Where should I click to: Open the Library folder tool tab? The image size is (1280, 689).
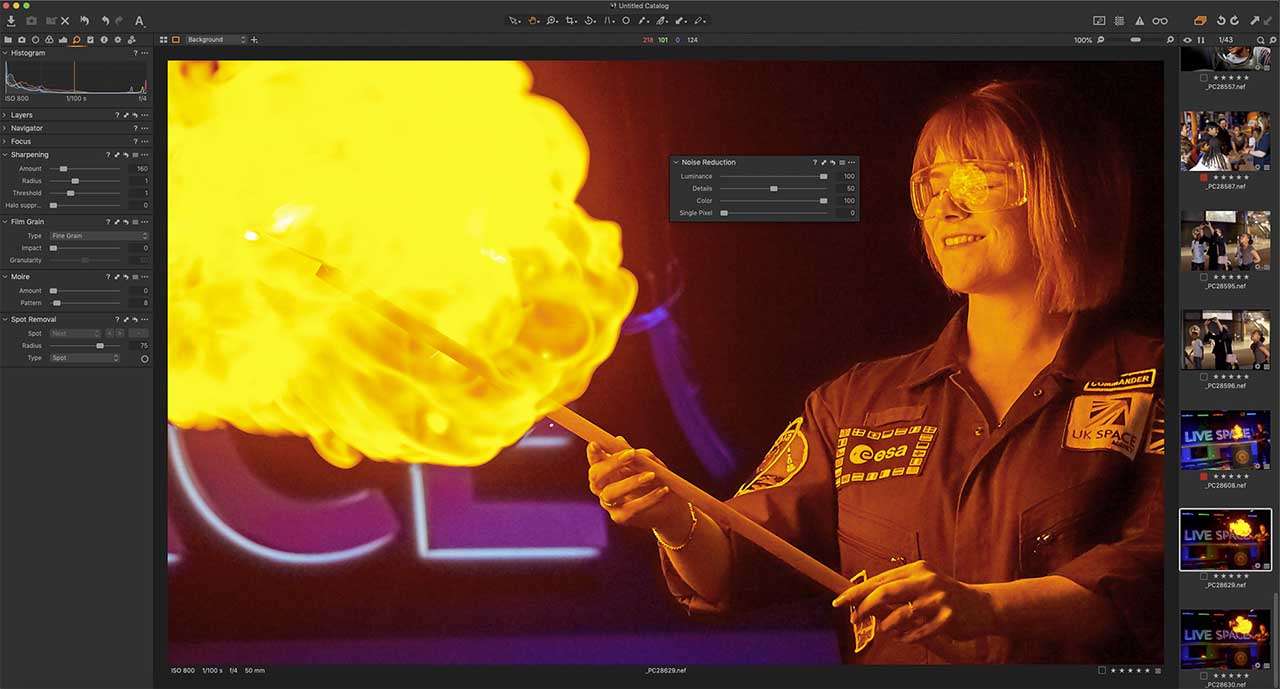(8, 39)
